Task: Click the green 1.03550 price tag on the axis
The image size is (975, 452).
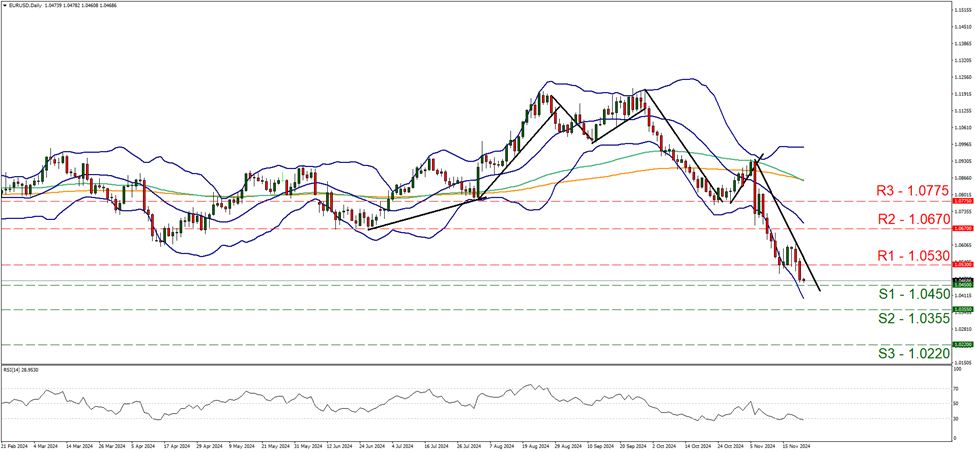Action: pyautogui.click(x=961, y=309)
